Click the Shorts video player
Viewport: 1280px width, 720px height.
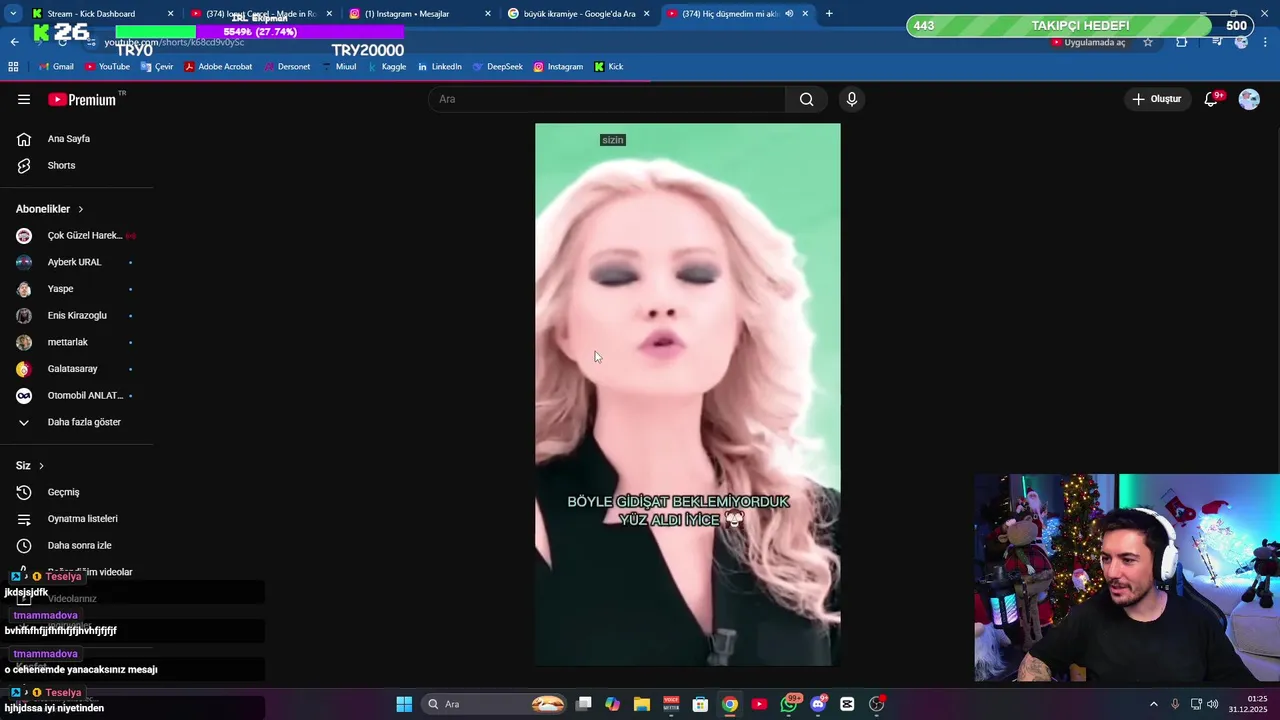coord(688,394)
